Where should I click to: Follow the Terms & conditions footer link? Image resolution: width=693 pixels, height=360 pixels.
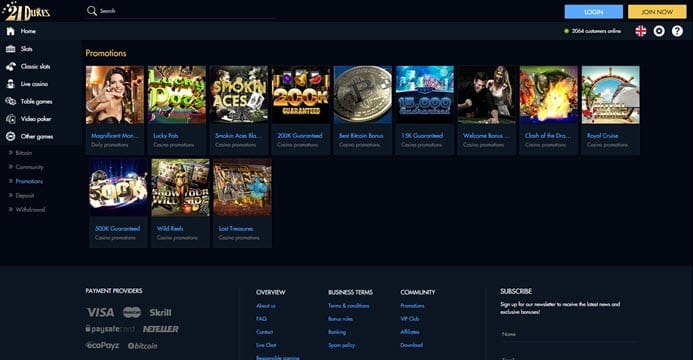(348, 306)
